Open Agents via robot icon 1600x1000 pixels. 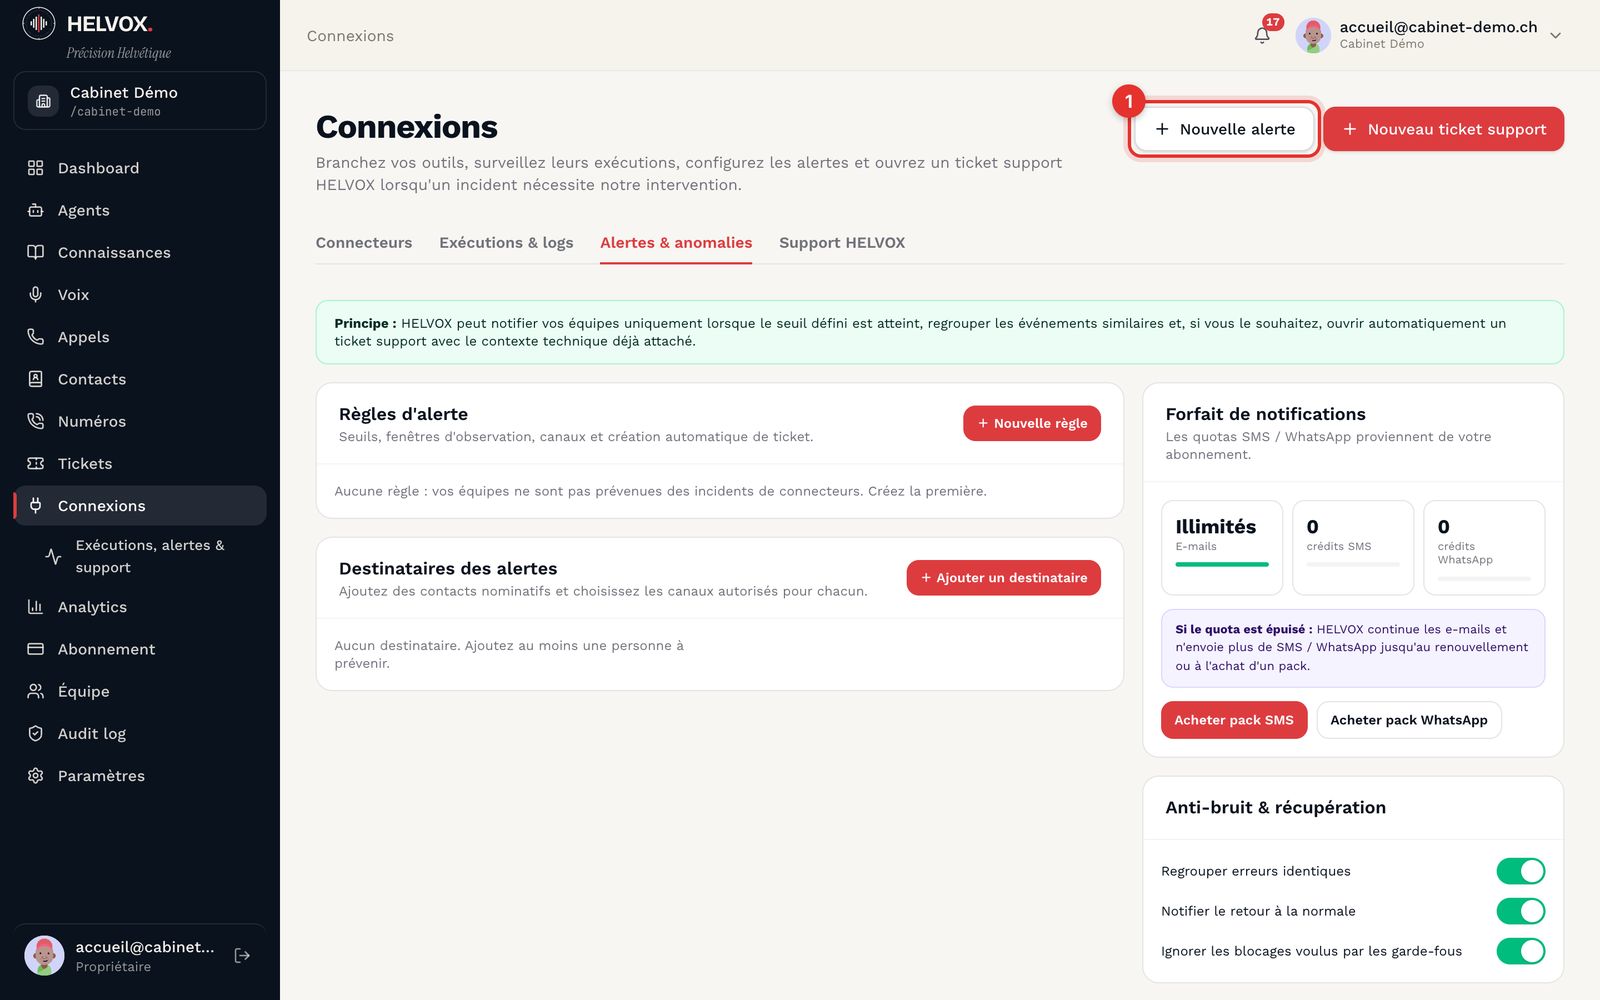tap(36, 210)
